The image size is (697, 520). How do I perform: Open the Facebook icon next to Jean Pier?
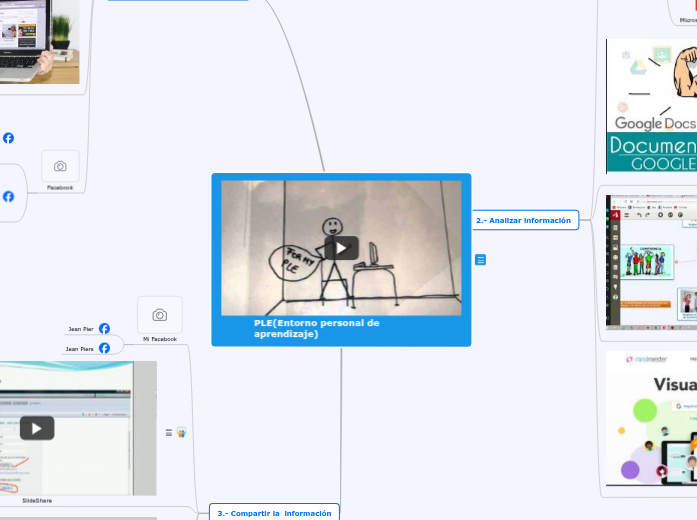[x=105, y=328]
